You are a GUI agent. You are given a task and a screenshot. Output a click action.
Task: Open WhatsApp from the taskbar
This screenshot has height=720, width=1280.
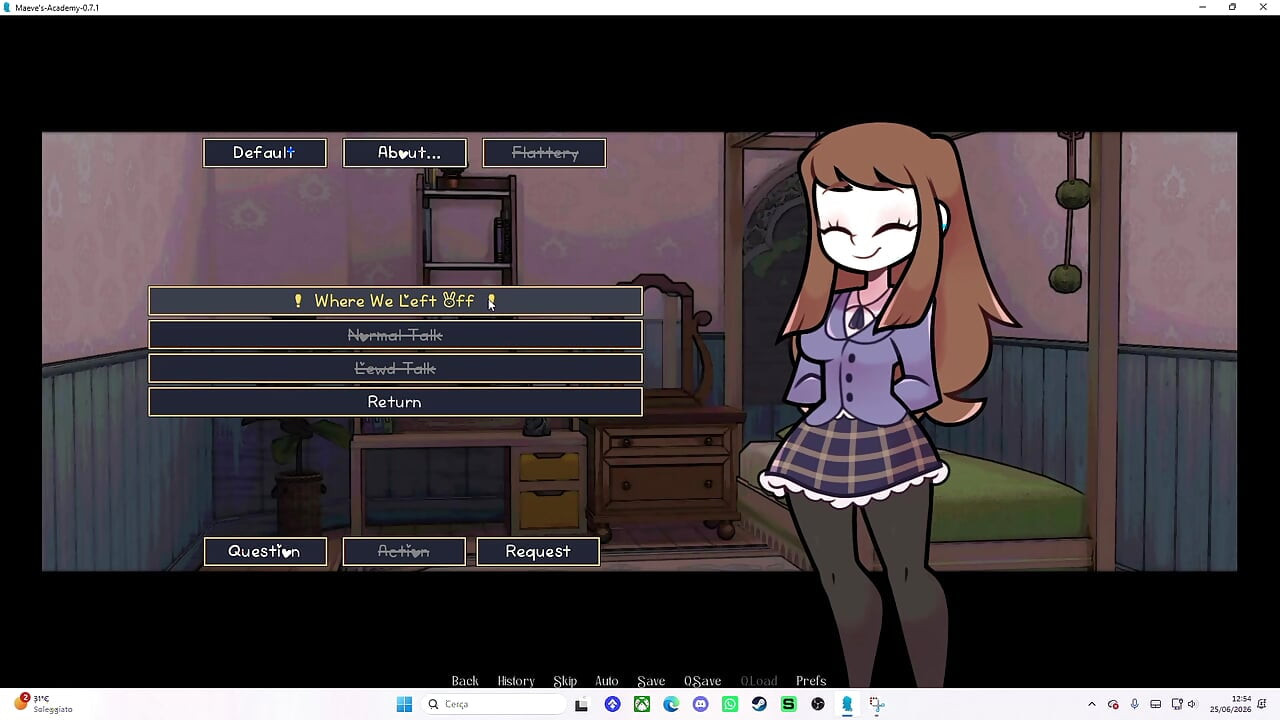click(730, 704)
